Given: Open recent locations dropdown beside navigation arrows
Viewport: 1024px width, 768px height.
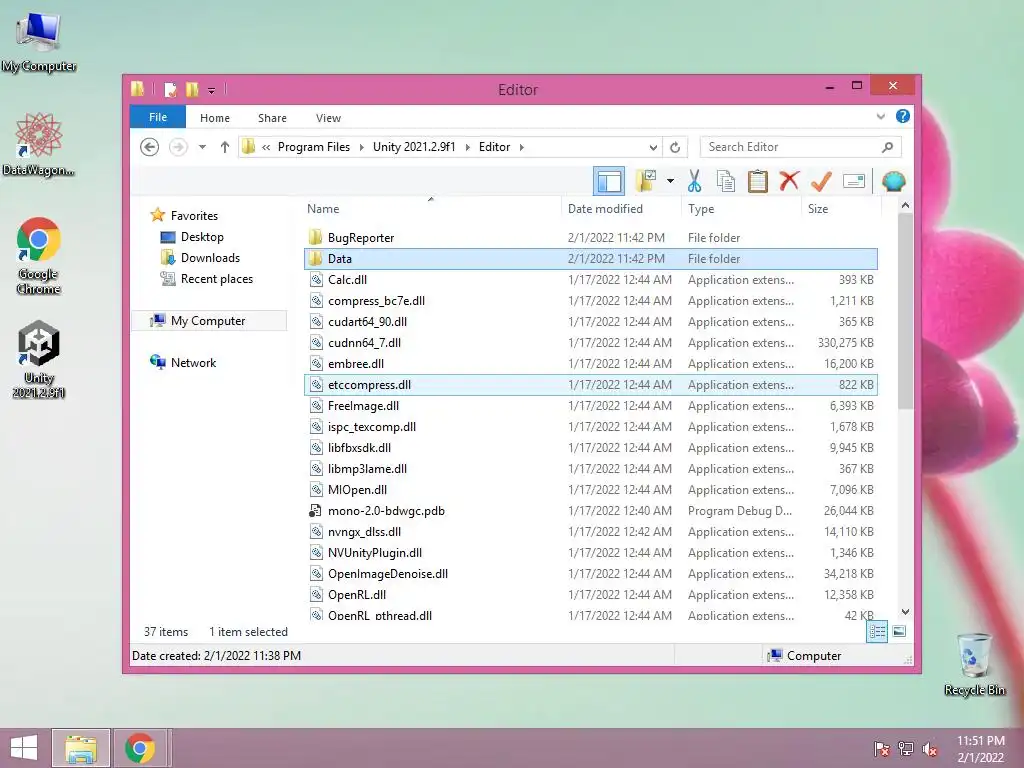Looking at the screenshot, I should (202, 147).
